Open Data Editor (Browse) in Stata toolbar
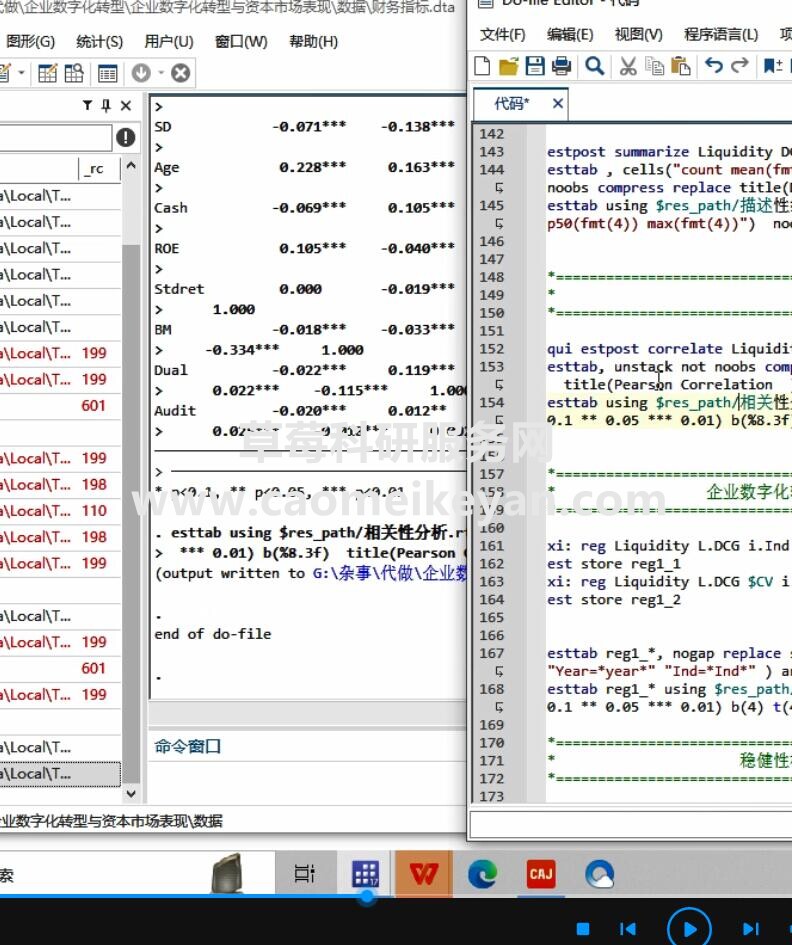The image size is (792, 945). 74,73
